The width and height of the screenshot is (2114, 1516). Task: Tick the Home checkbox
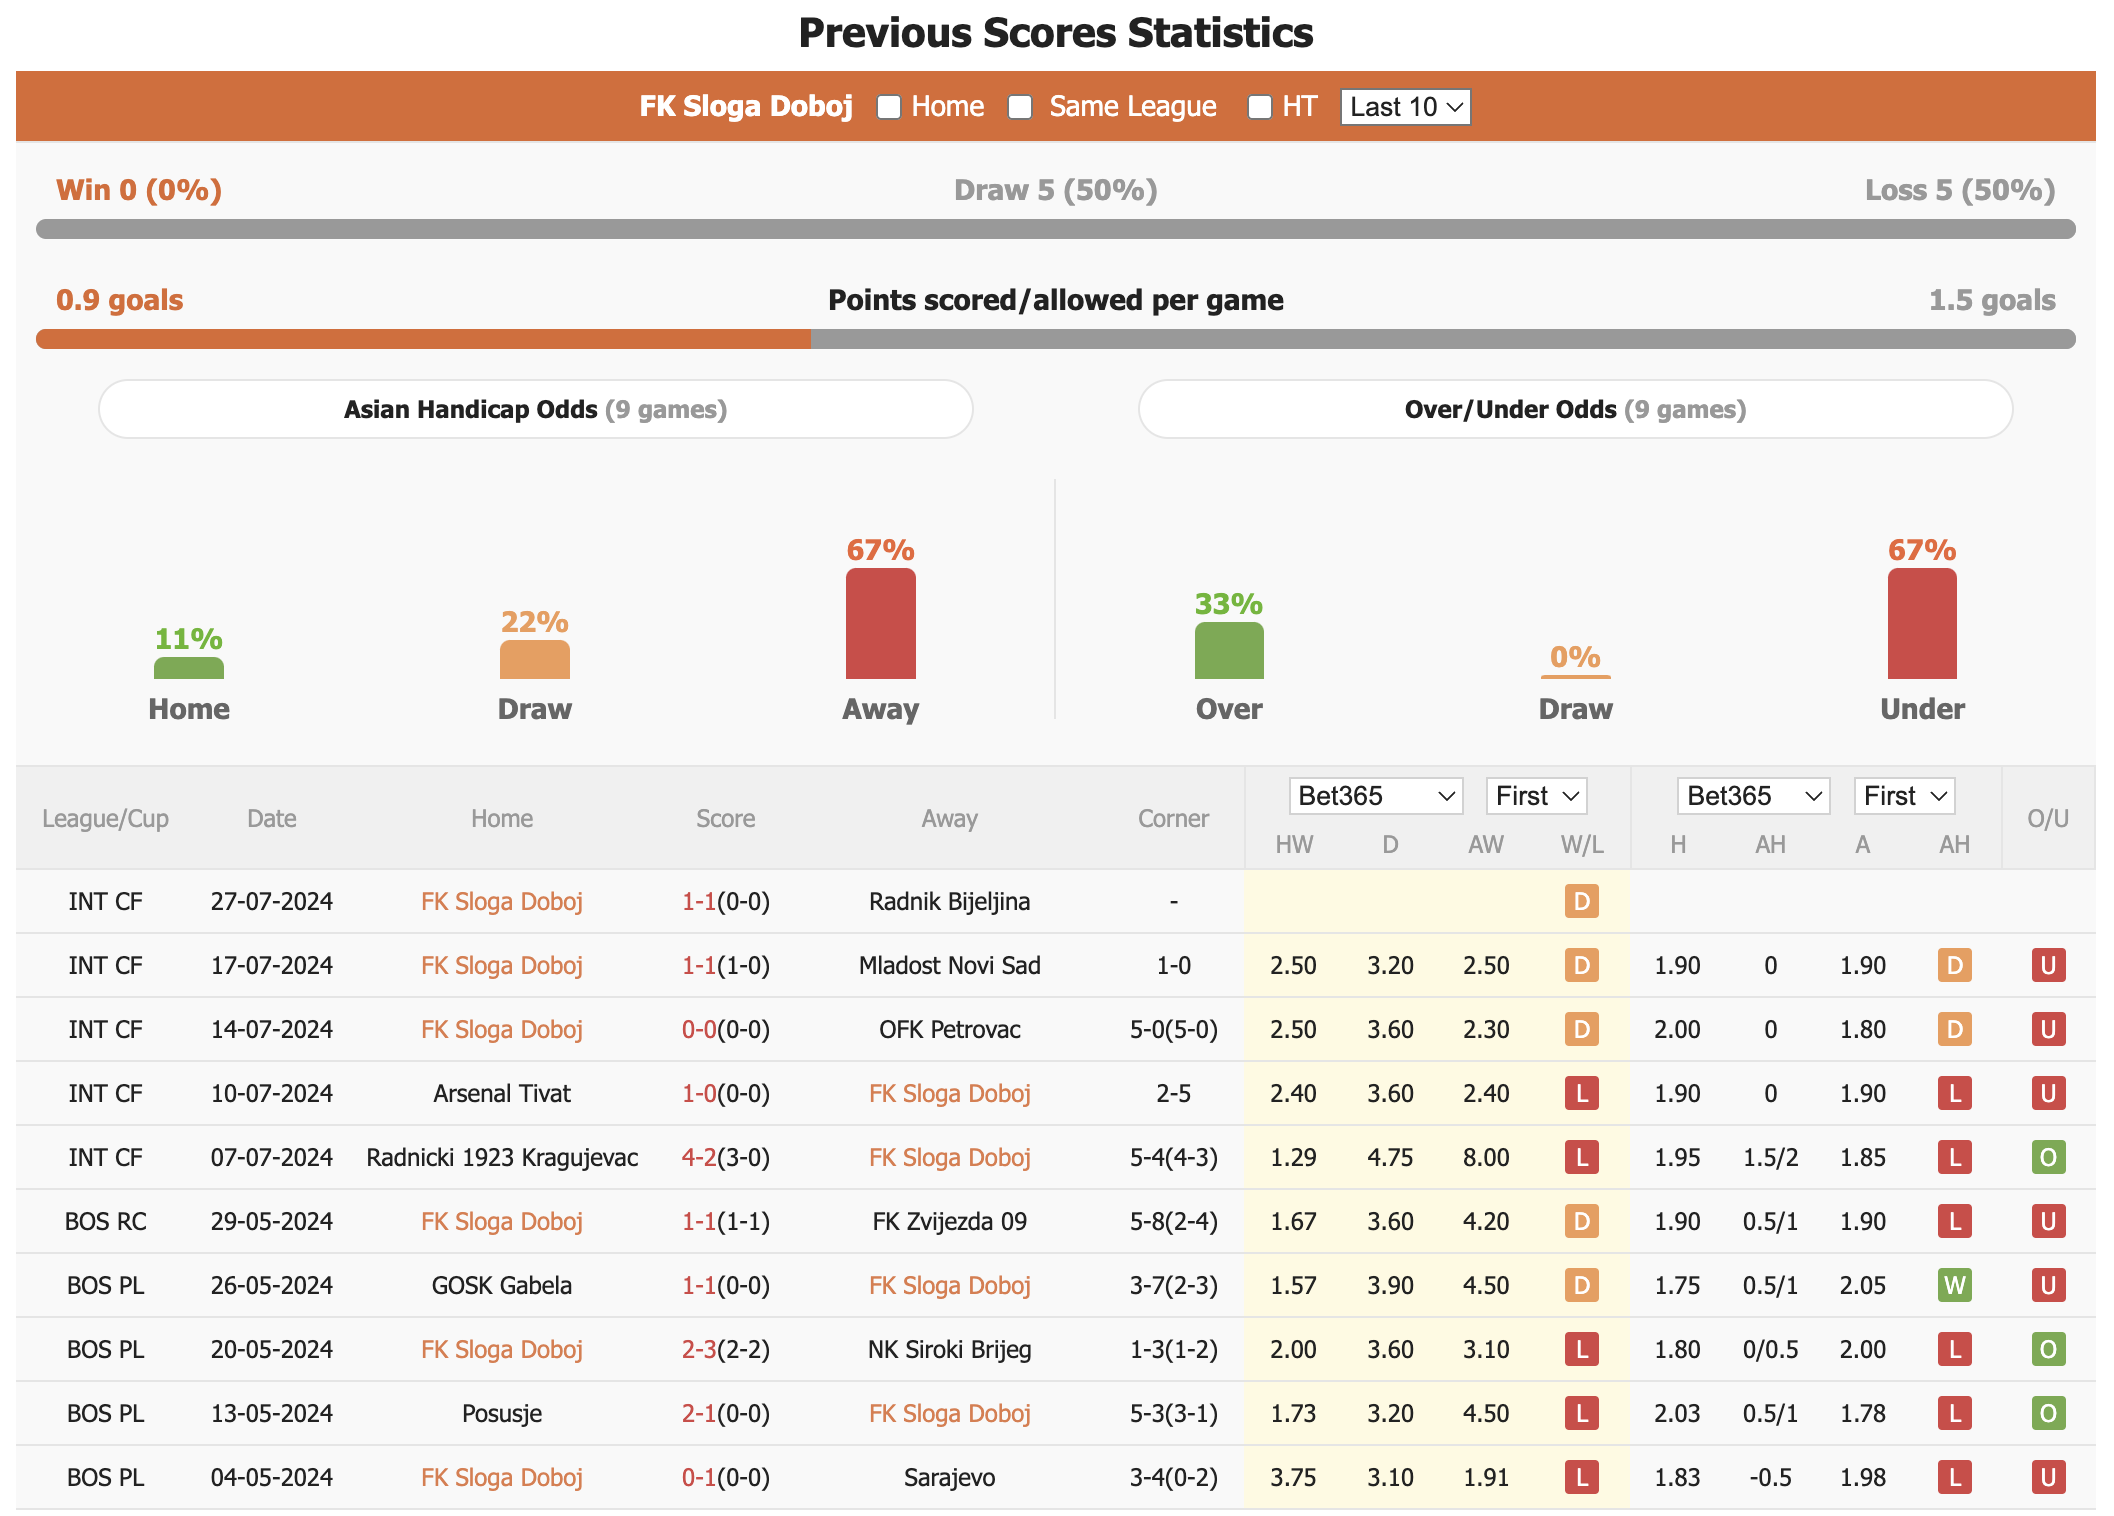coord(888,107)
